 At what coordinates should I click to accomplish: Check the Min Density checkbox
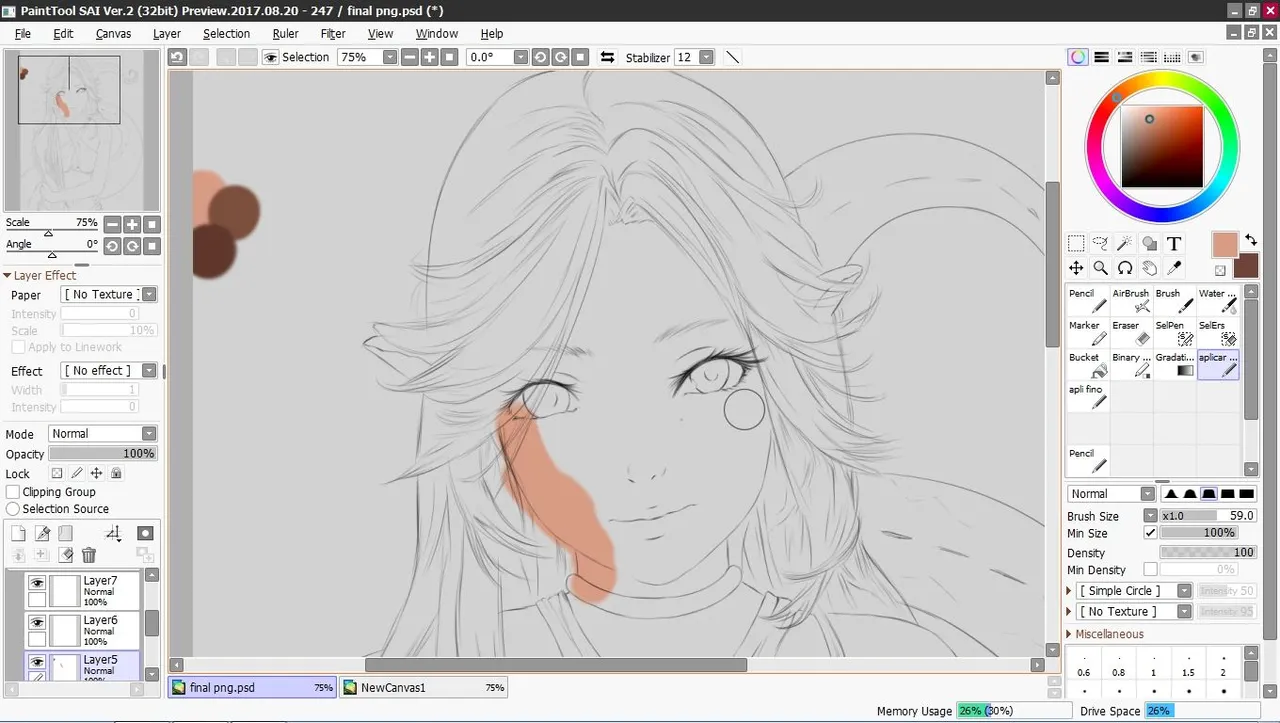pyautogui.click(x=1150, y=570)
